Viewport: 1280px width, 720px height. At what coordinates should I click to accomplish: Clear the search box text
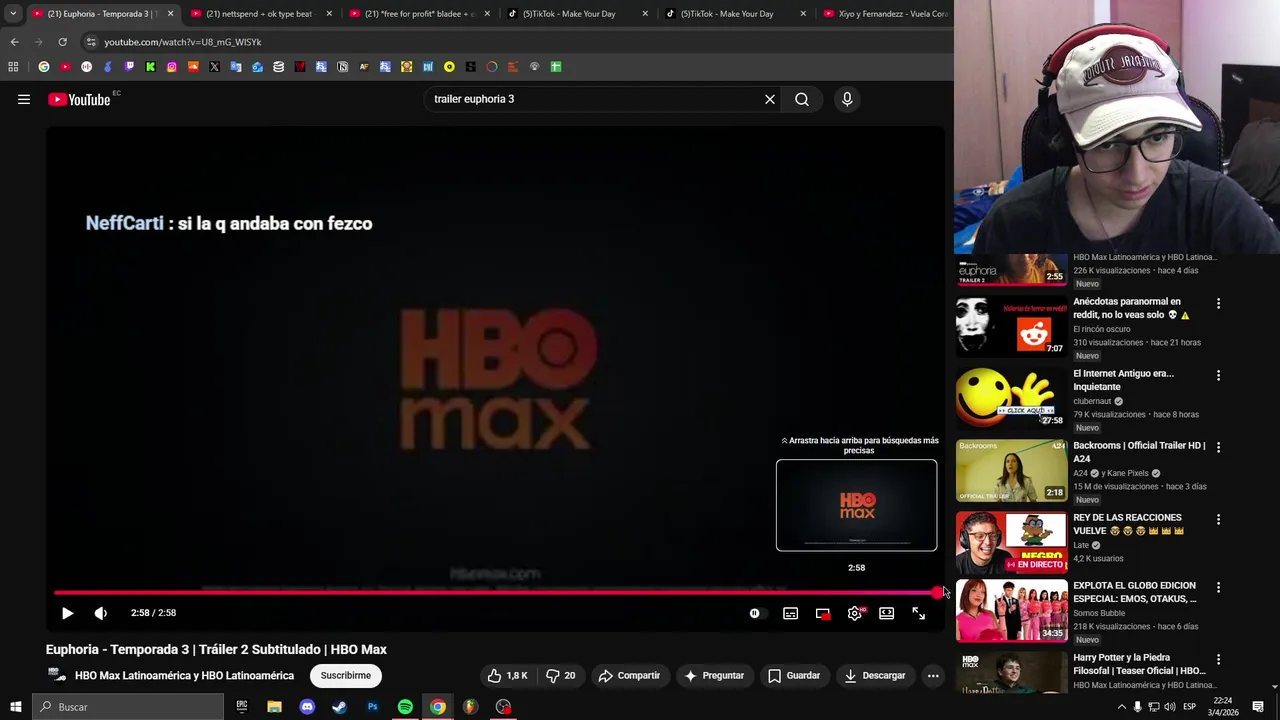pyautogui.click(x=770, y=99)
